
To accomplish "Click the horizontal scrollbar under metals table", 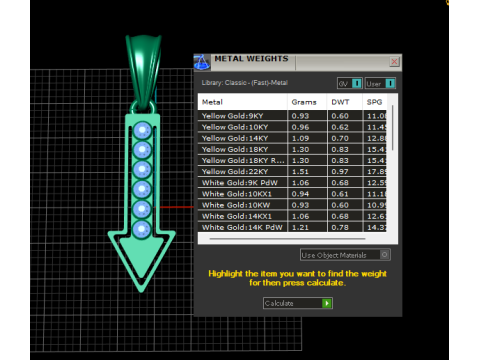I will (x=287, y=239).
